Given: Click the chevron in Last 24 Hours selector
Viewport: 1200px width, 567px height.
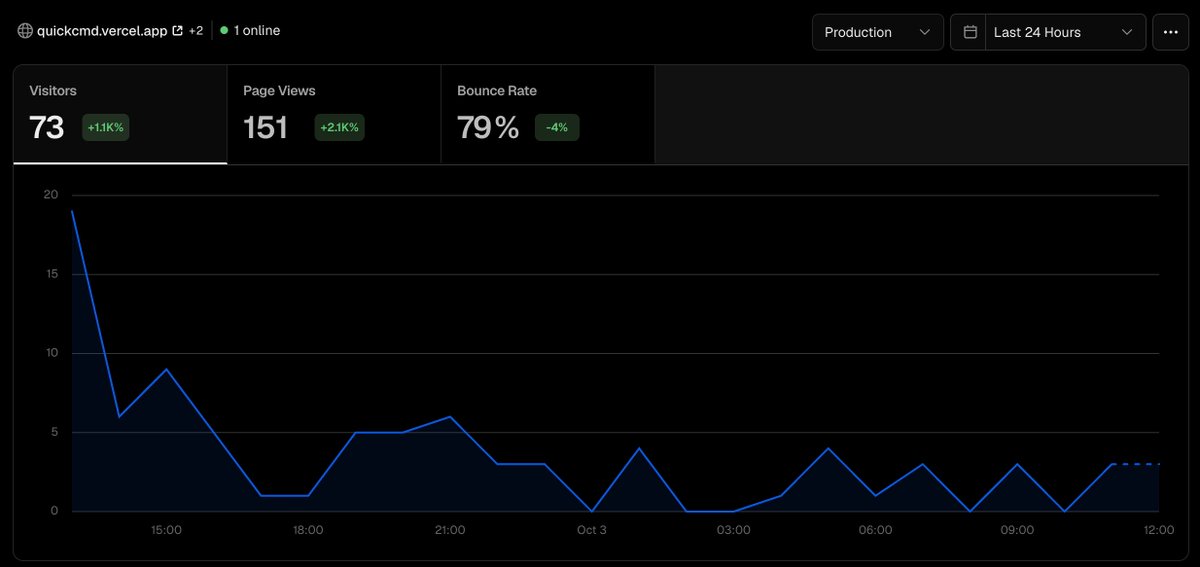Looking at the screenshot, I should (x=1127, y=32).
